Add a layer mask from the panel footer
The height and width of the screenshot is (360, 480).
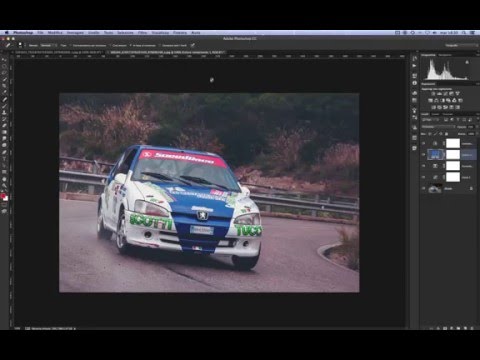point(445,328)
